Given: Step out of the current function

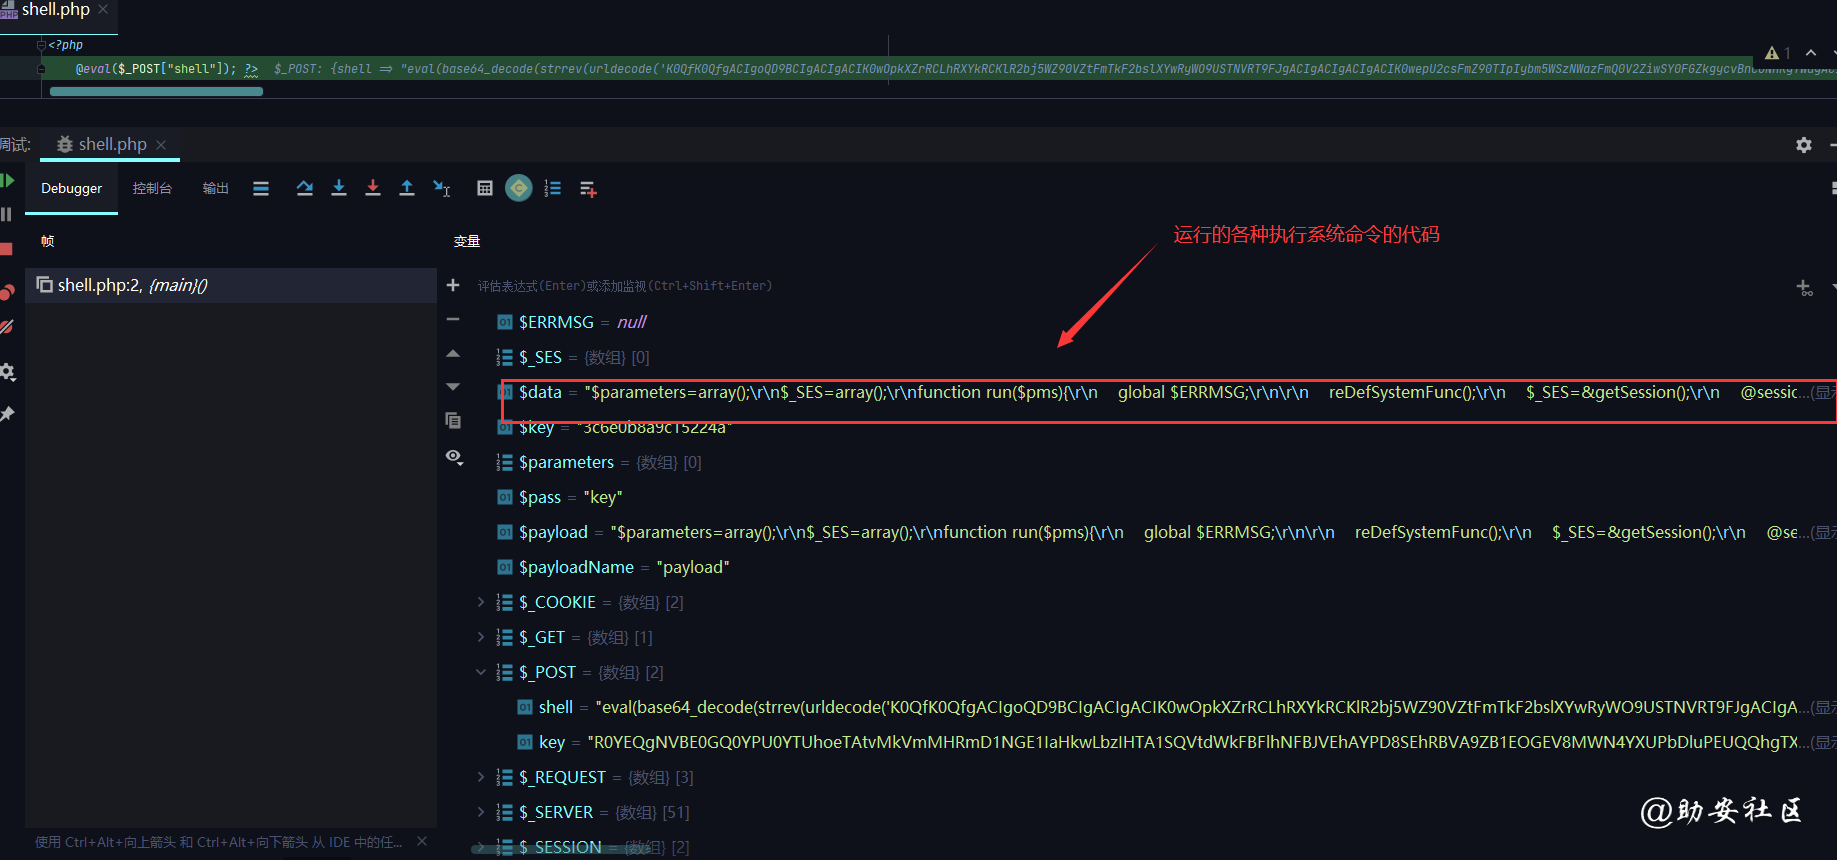Looking at the screenshot, I should pyautogui.click(x=407, y=188).
